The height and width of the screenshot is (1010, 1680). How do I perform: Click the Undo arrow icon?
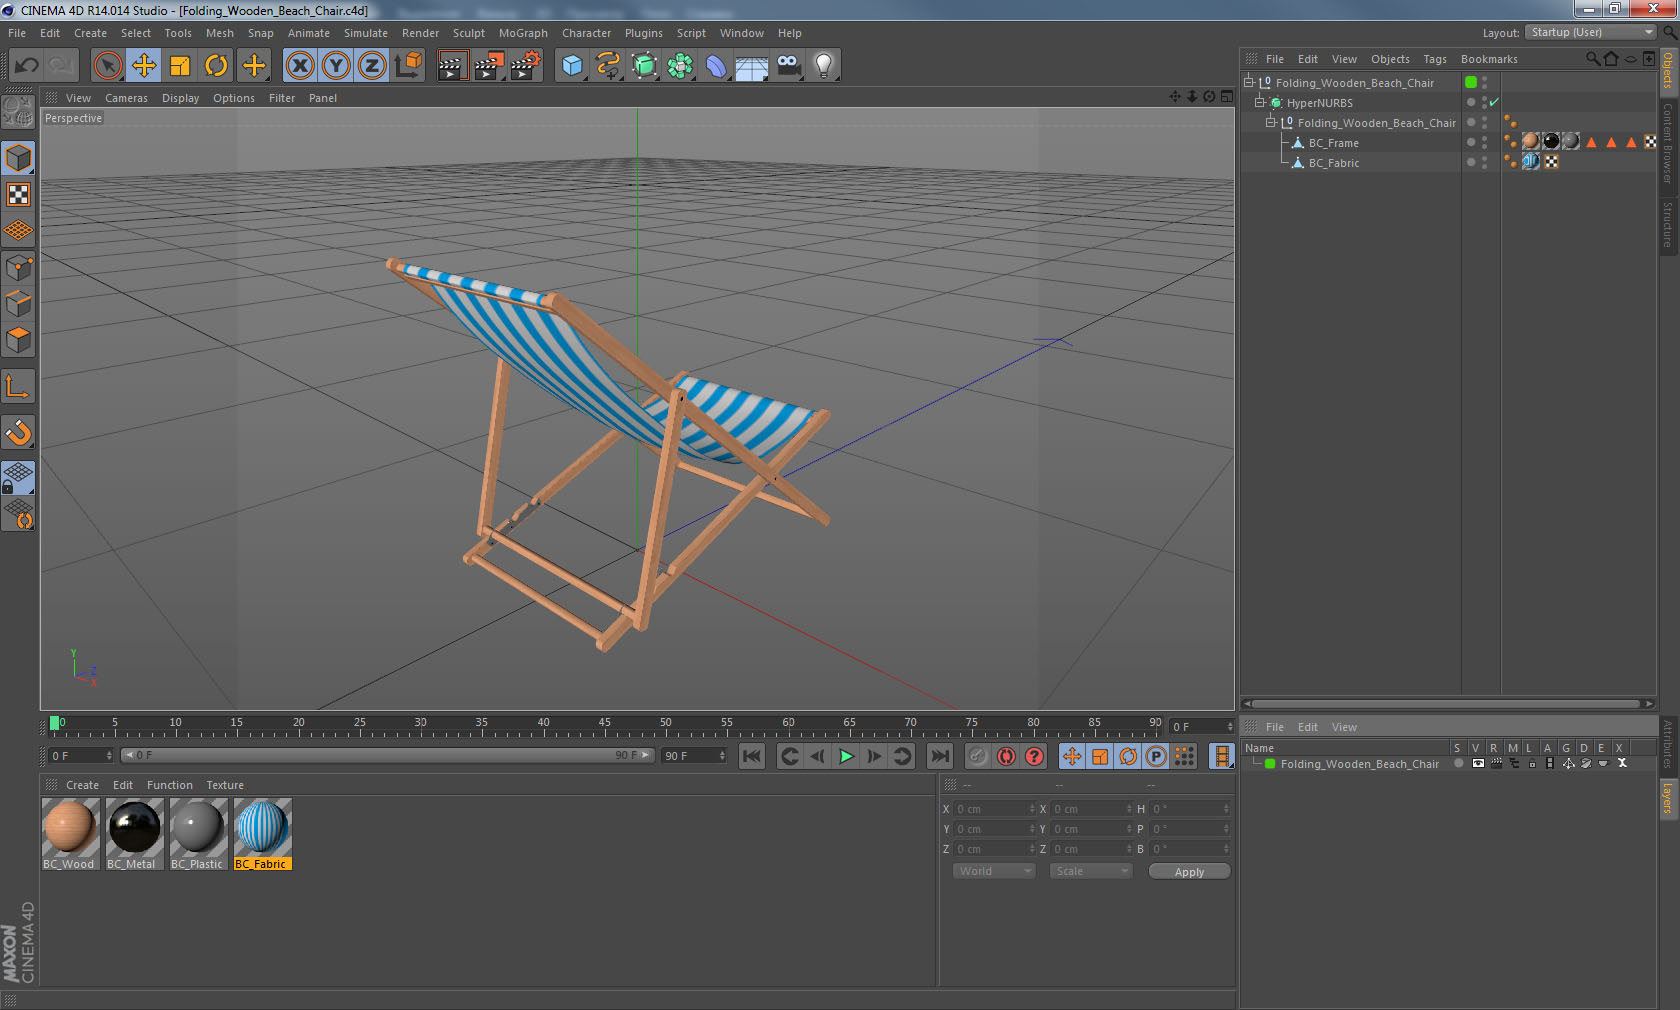(27, 66)
